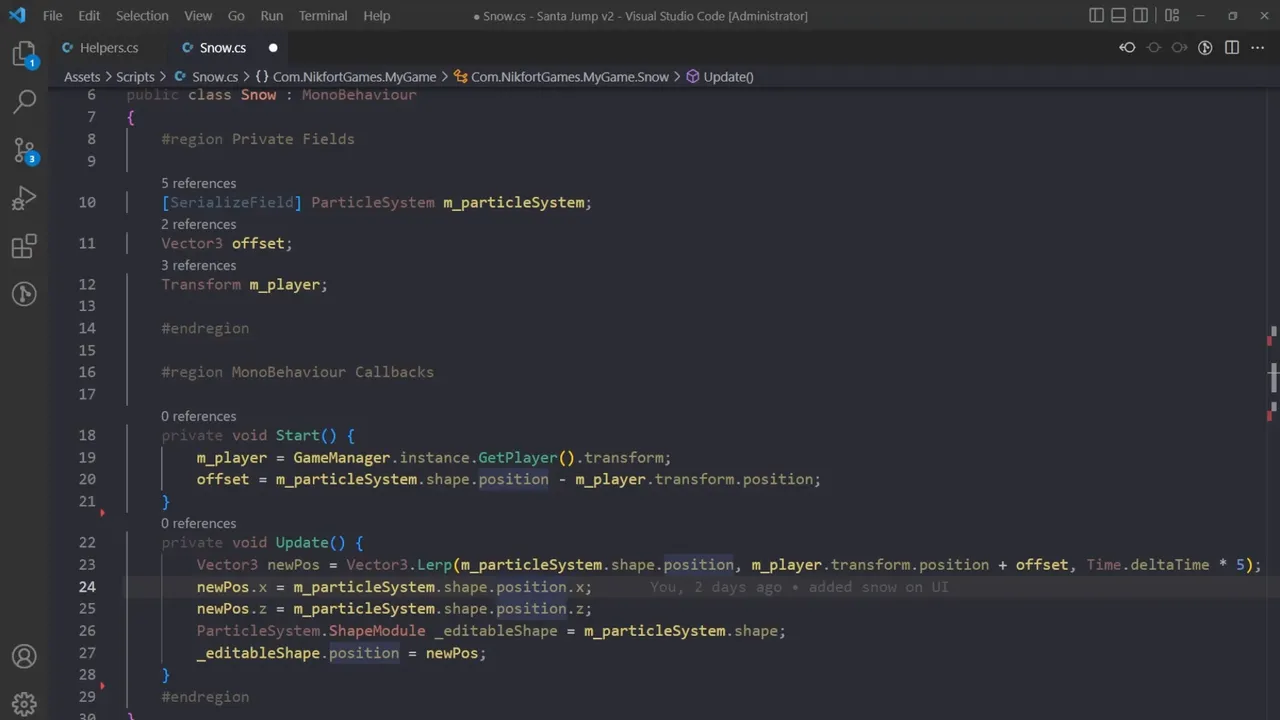Open the Go menu
Viewport: 1280px width, 720px height.
236,16
